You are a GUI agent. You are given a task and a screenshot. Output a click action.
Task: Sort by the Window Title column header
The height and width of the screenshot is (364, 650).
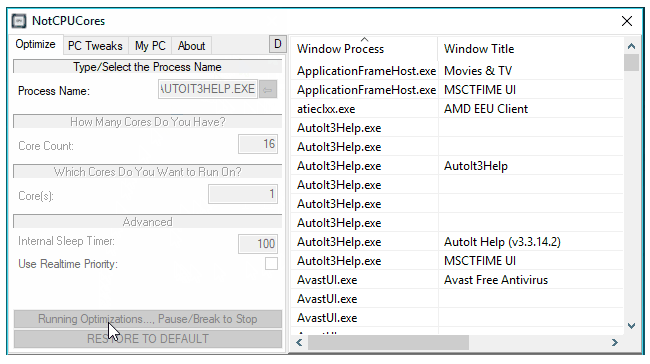(x=531, y=49)
